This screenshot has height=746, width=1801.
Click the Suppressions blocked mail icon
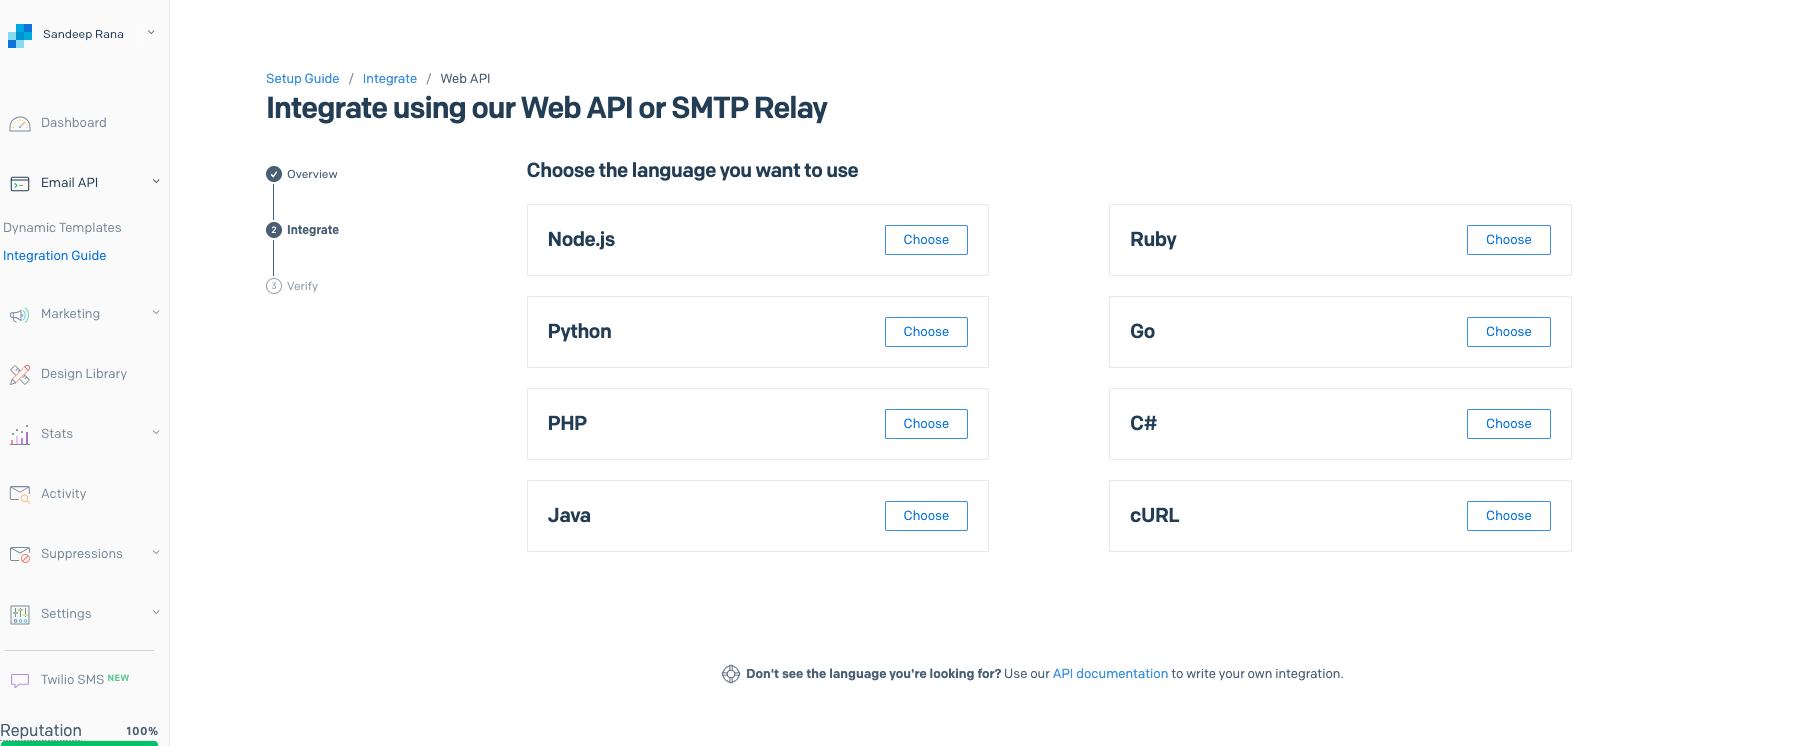[20, 554]
